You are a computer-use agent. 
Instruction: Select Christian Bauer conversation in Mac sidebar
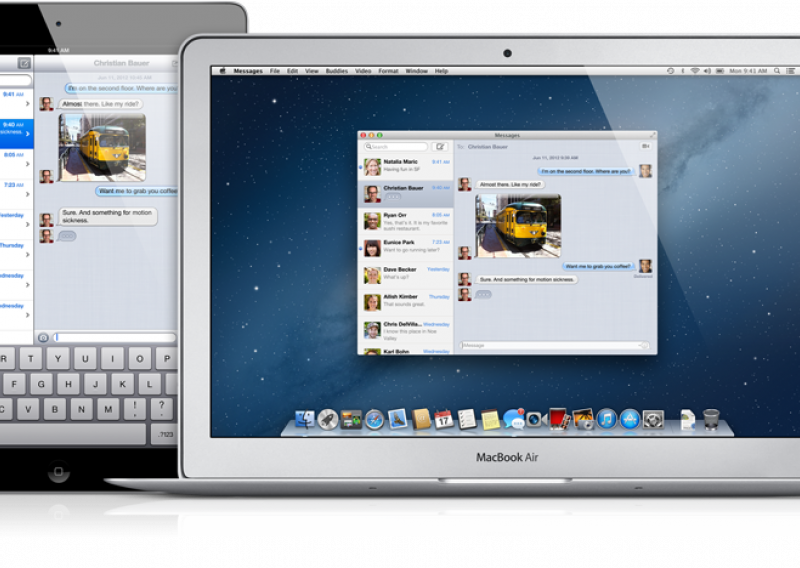pos(406,193)
